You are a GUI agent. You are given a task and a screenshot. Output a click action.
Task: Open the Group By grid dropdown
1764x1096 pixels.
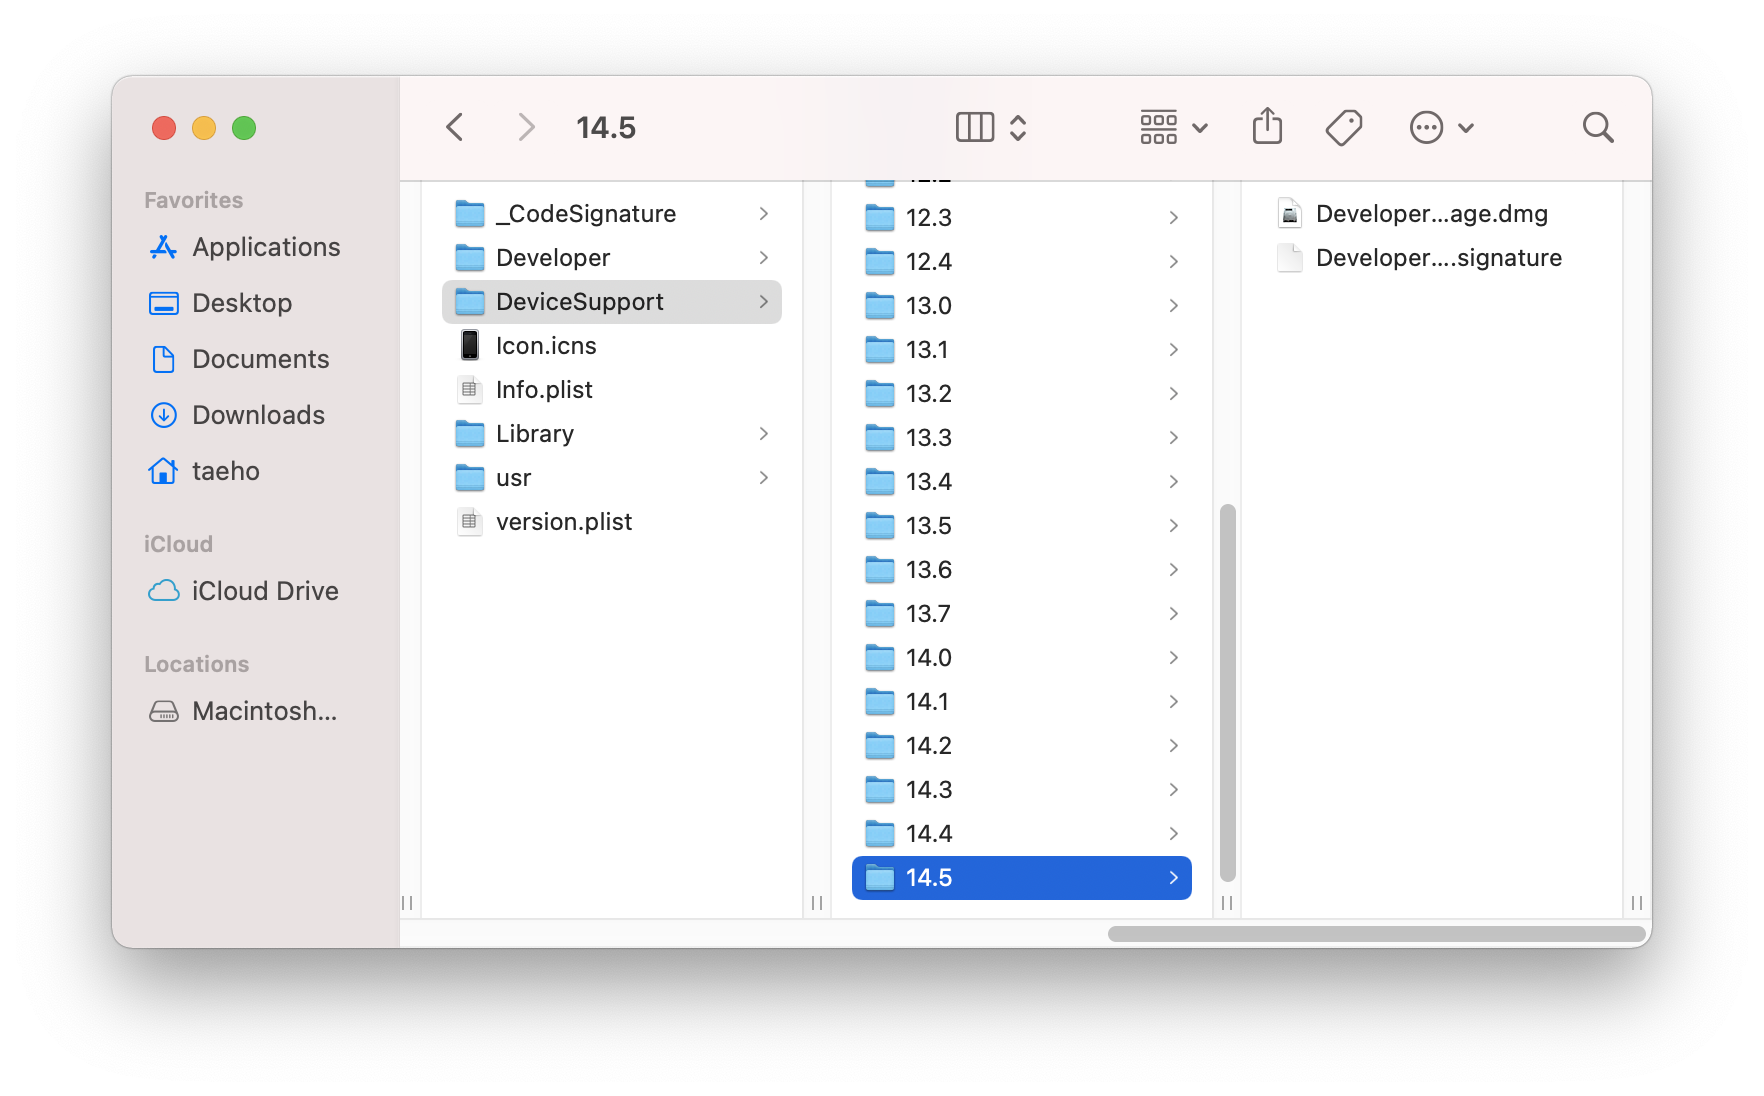pos(1174,127)
